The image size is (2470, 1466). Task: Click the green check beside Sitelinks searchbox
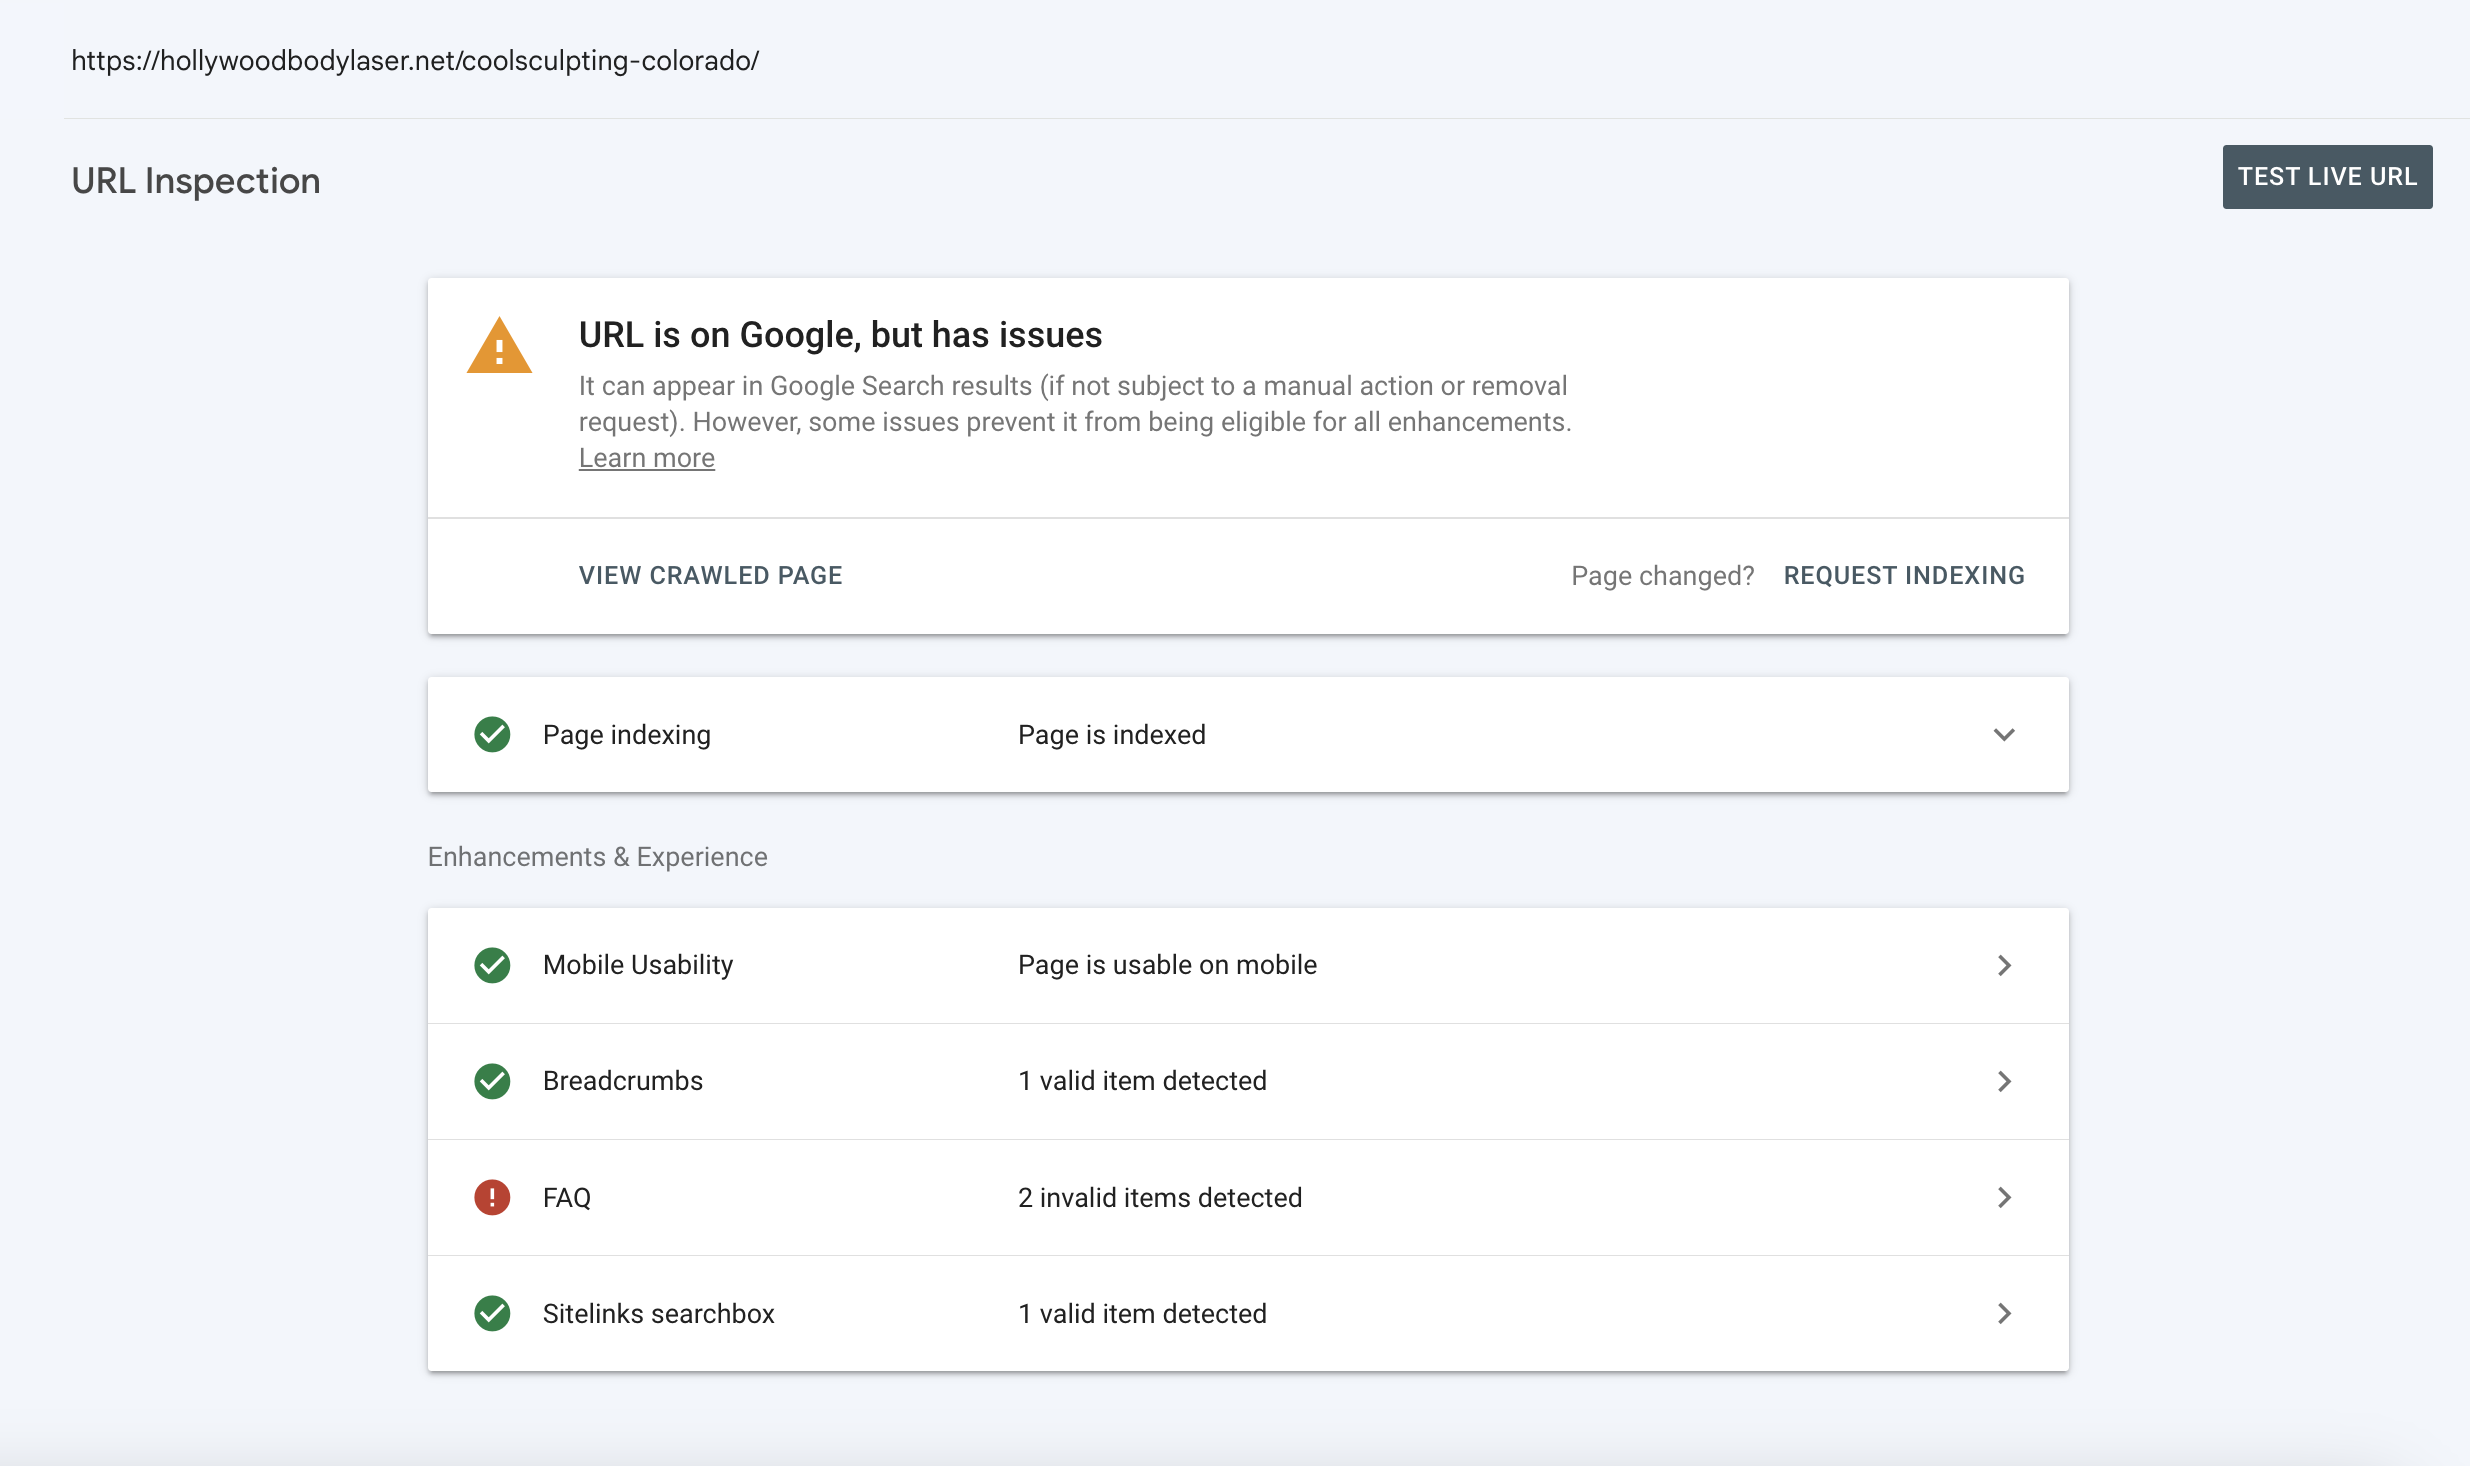pyautogui.click(x=492, y=1313)
